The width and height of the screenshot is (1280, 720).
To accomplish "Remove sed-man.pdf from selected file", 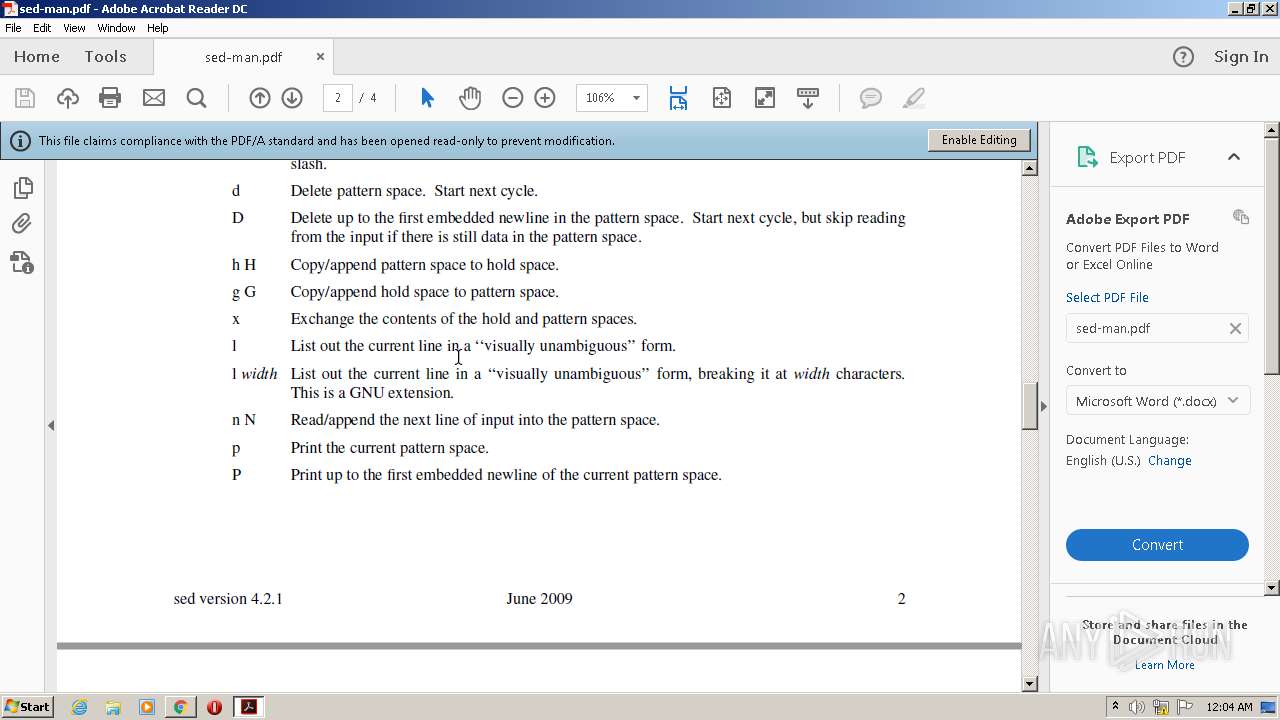I will point(1235,328).
